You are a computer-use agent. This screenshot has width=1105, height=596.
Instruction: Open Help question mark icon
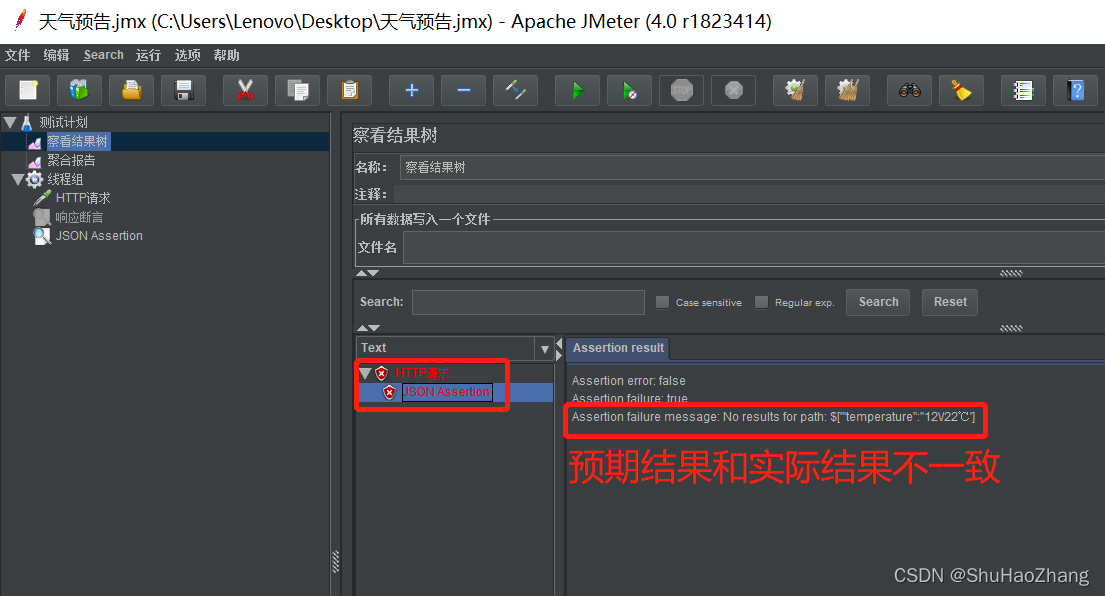[x=1075, y=90]
